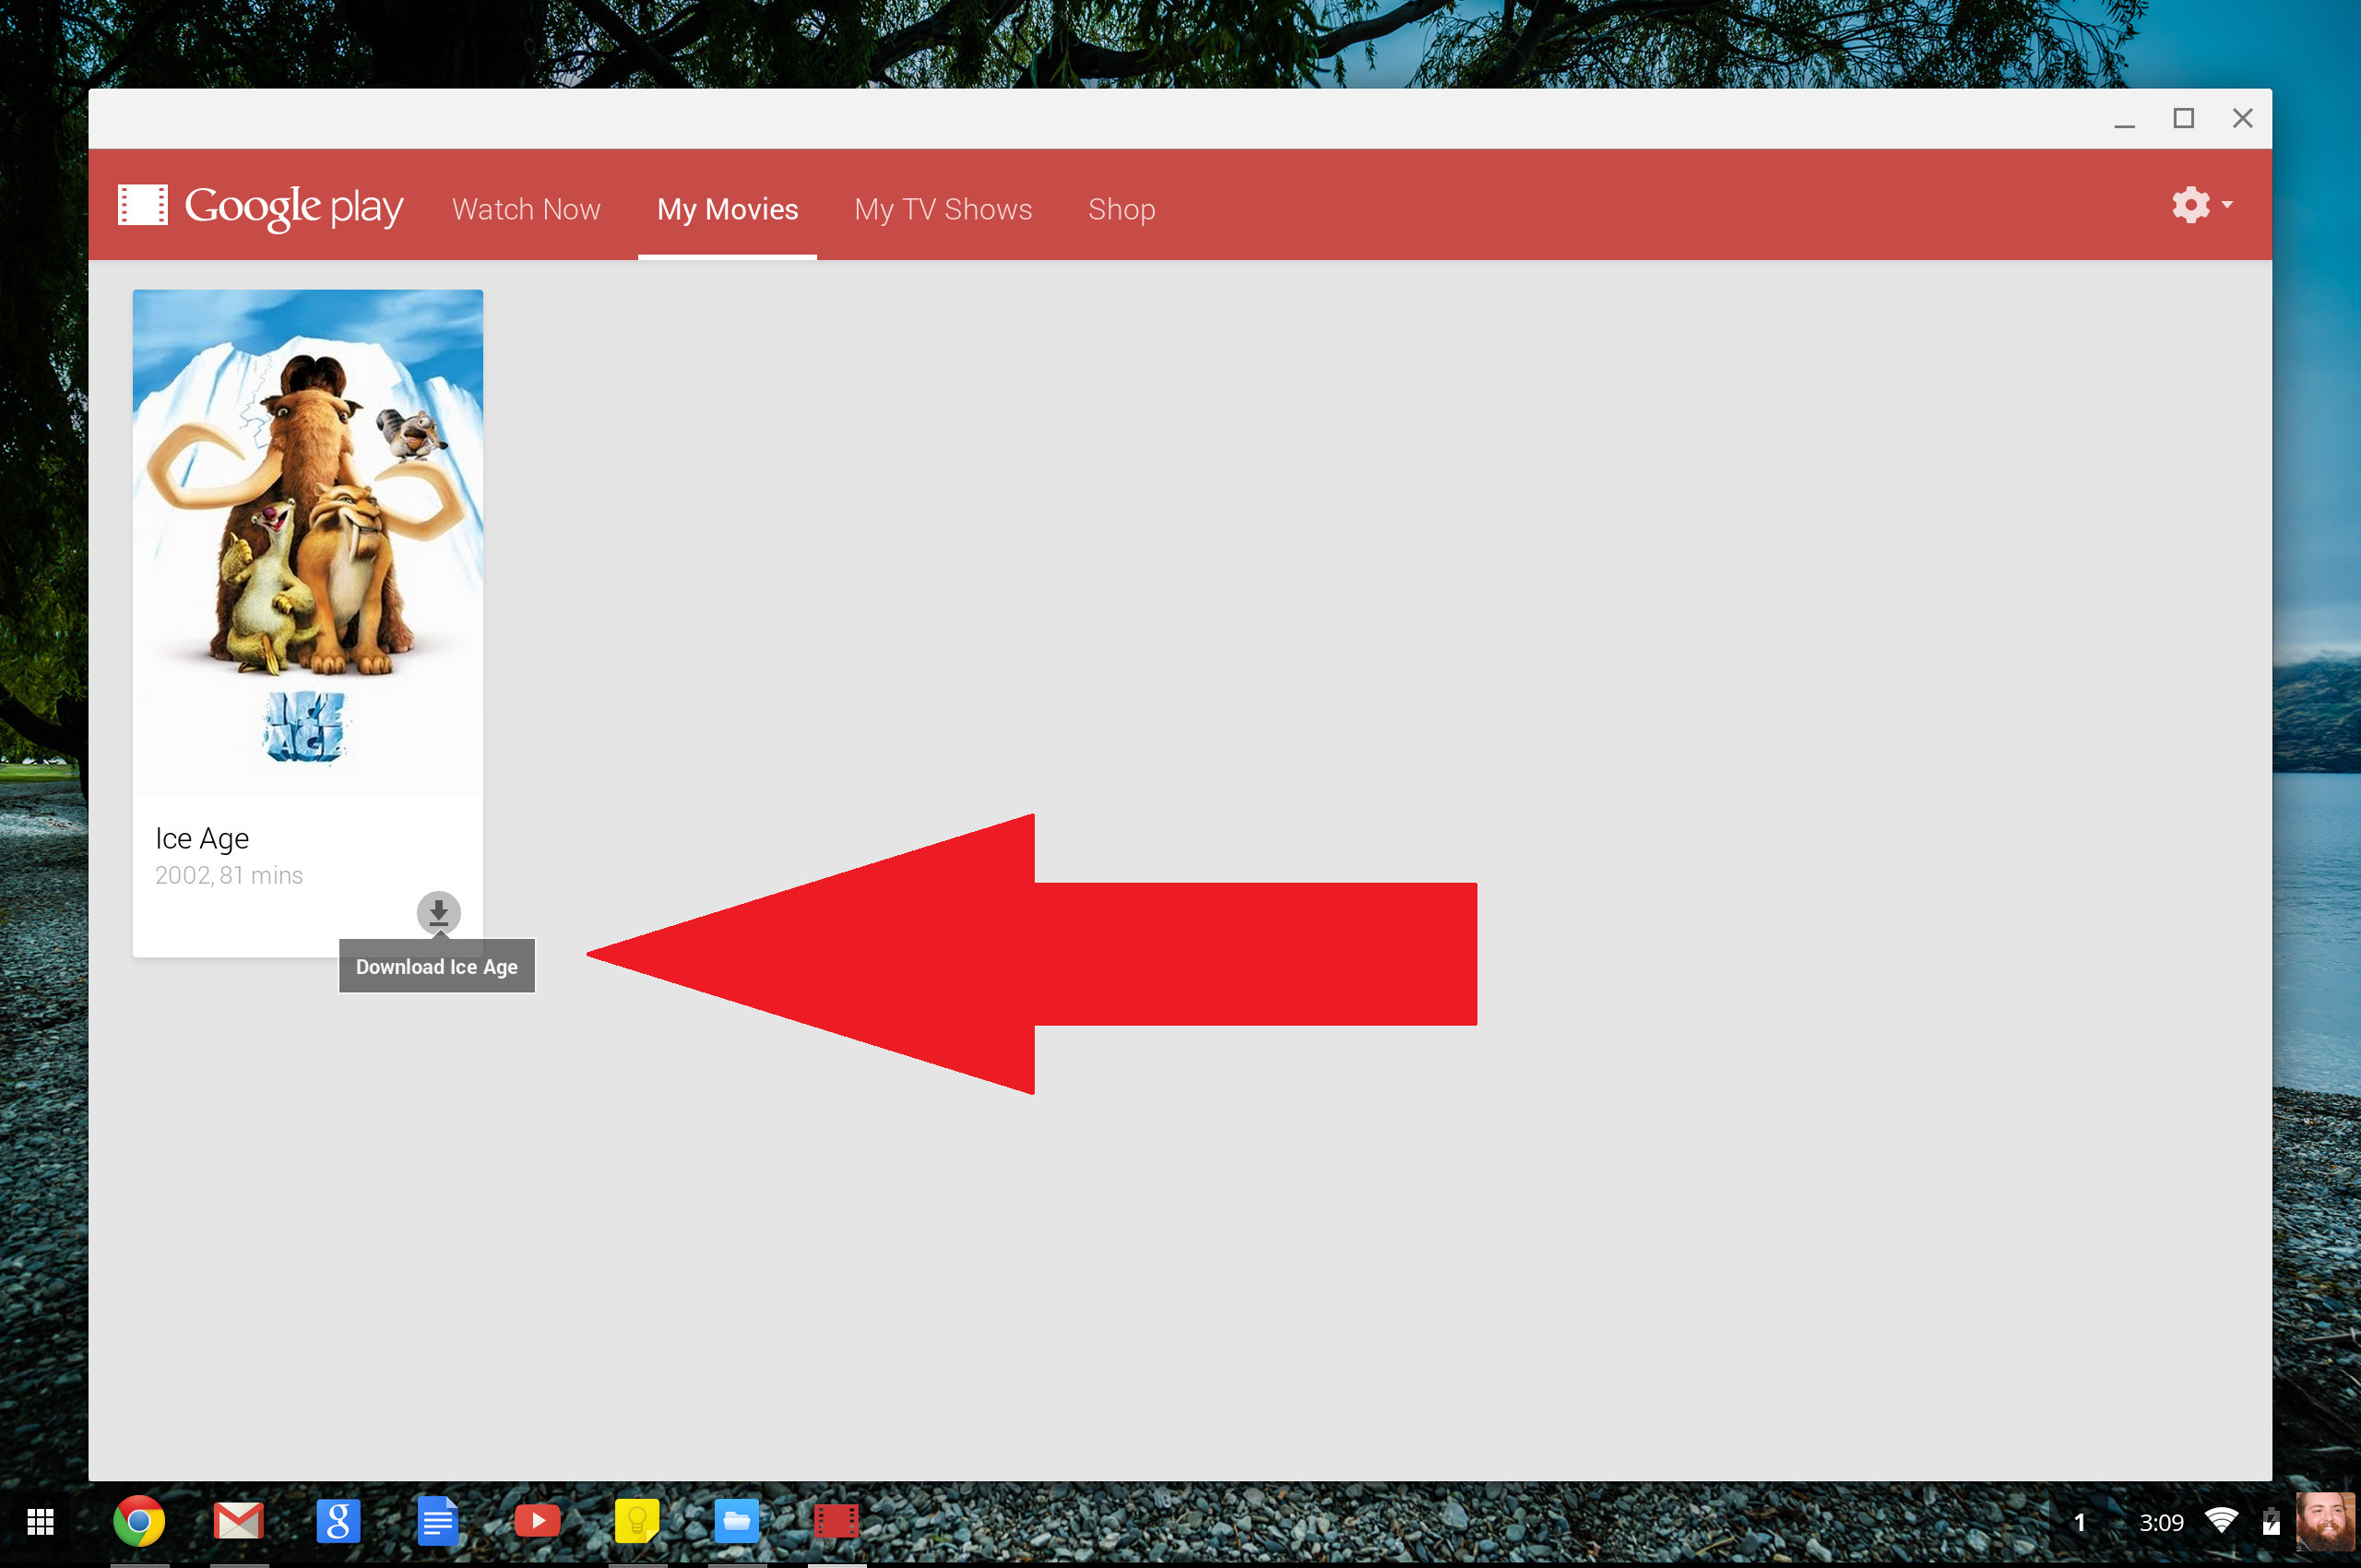Open Google Keep from the shelf
This screenshot has height=1568, width=2361.
tap(637, 1522)
